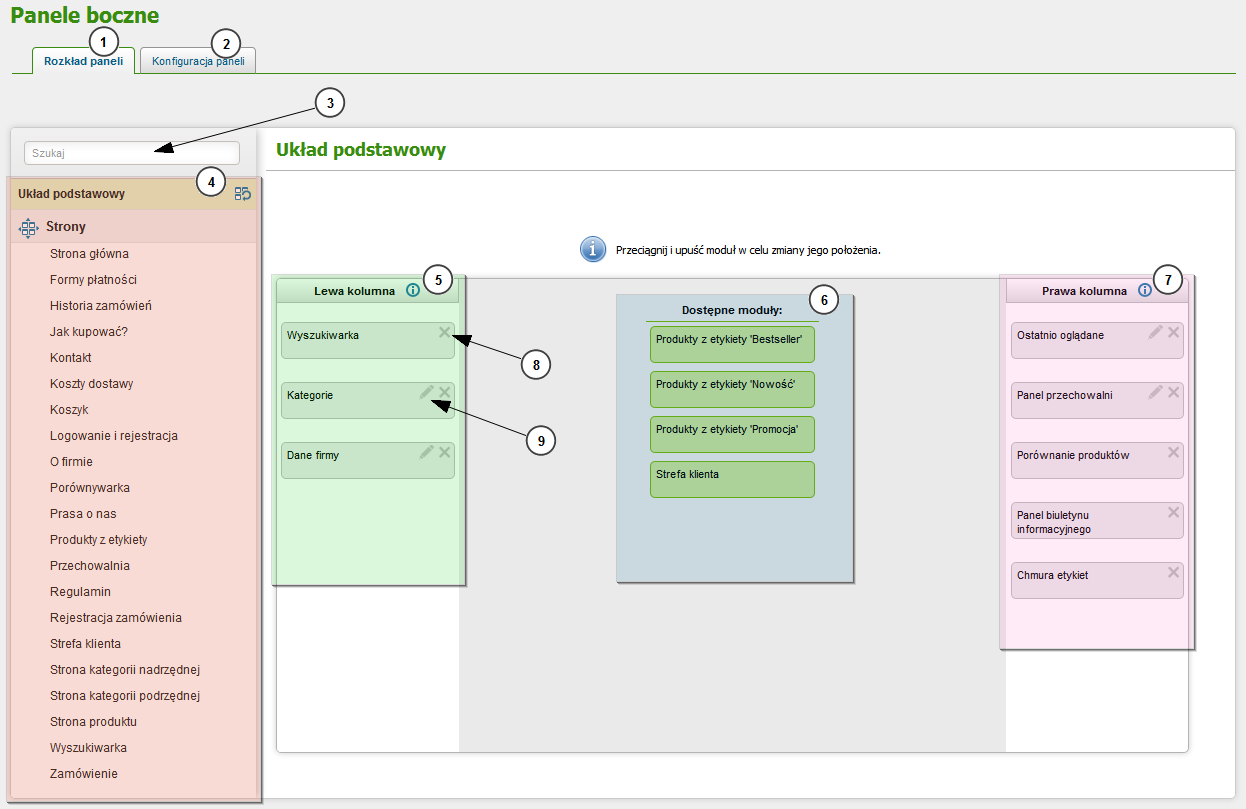
Task: Edit the Panel przechowalni module
Action: point(1156,392)
